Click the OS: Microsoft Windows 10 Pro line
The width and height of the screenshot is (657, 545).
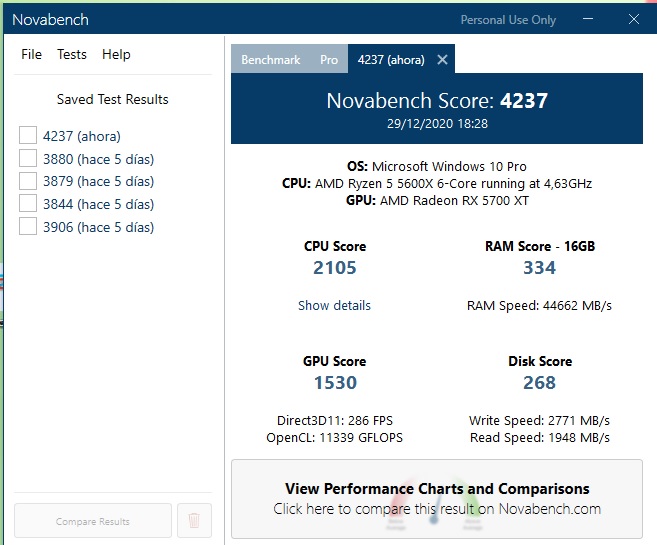(437, 167)
